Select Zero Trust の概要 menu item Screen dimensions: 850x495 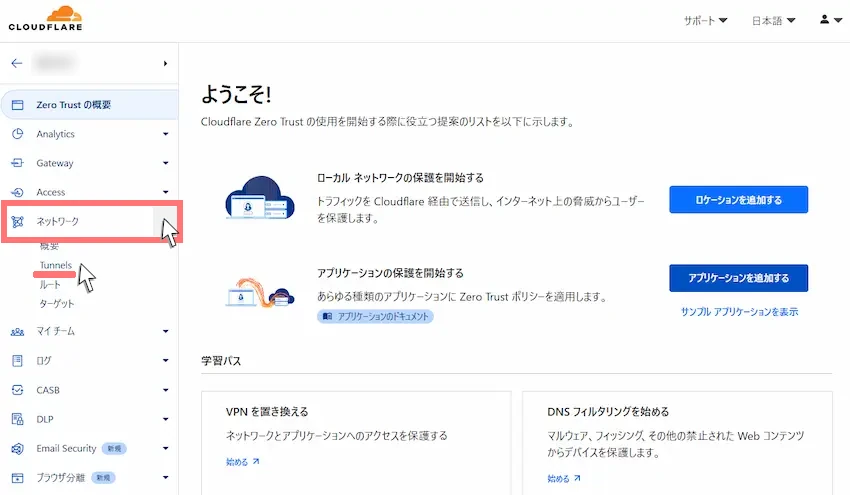click(x=89, y=105)
